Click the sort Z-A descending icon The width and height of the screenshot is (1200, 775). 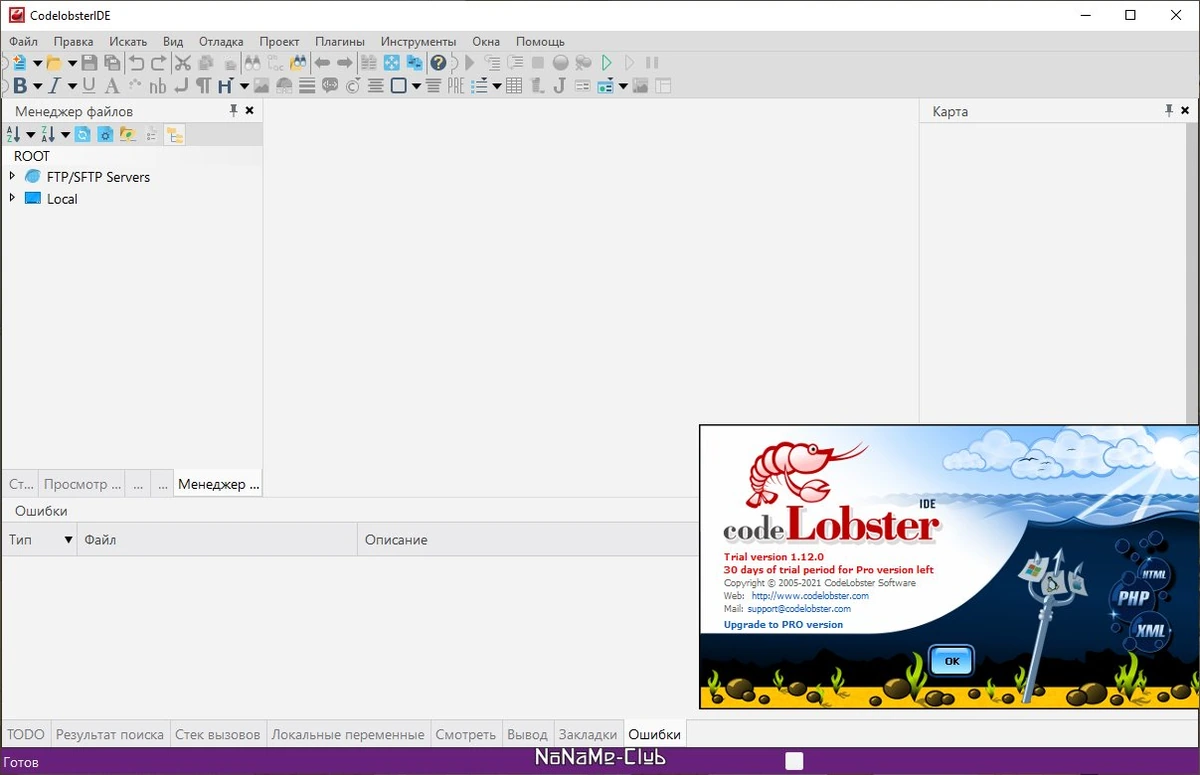coord(48,134)
